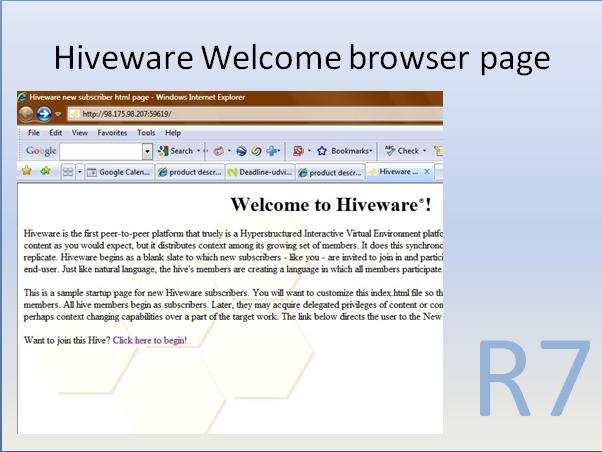The height and width of the screenshot is (452, 602).
Task: Click the green-orange swirl toolbar icon
Action: pyautogui.click(x=256, y=151)
